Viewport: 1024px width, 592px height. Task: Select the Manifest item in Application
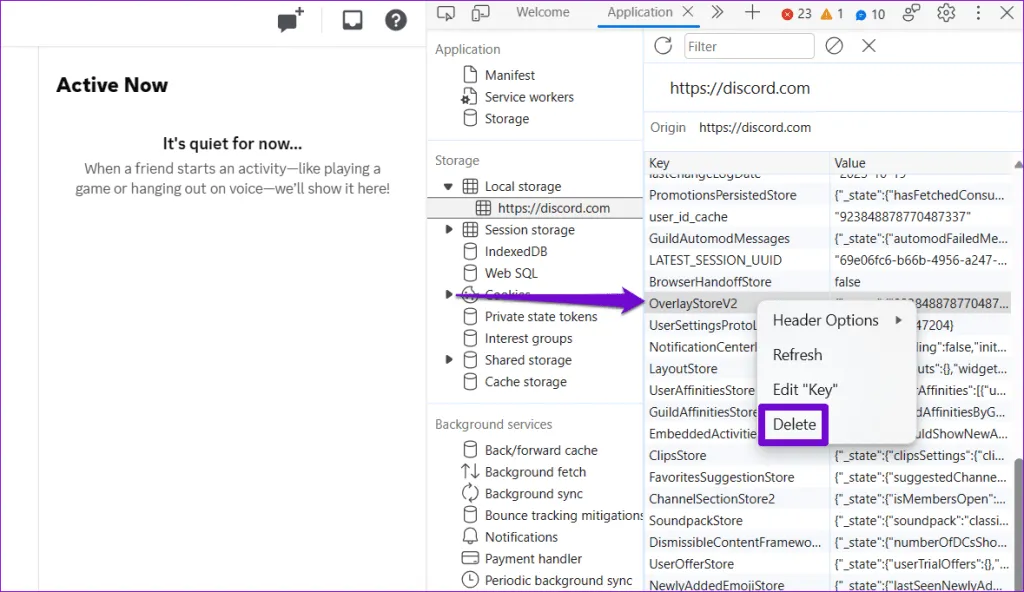point(509,75)
